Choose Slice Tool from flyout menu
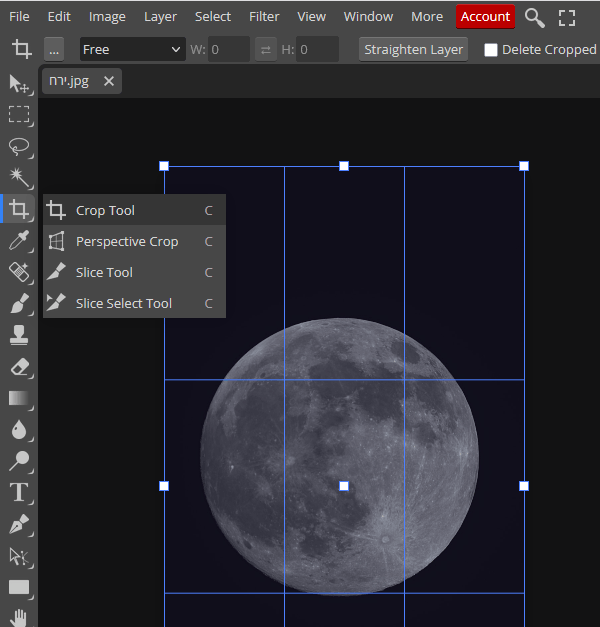 point(134,272)
